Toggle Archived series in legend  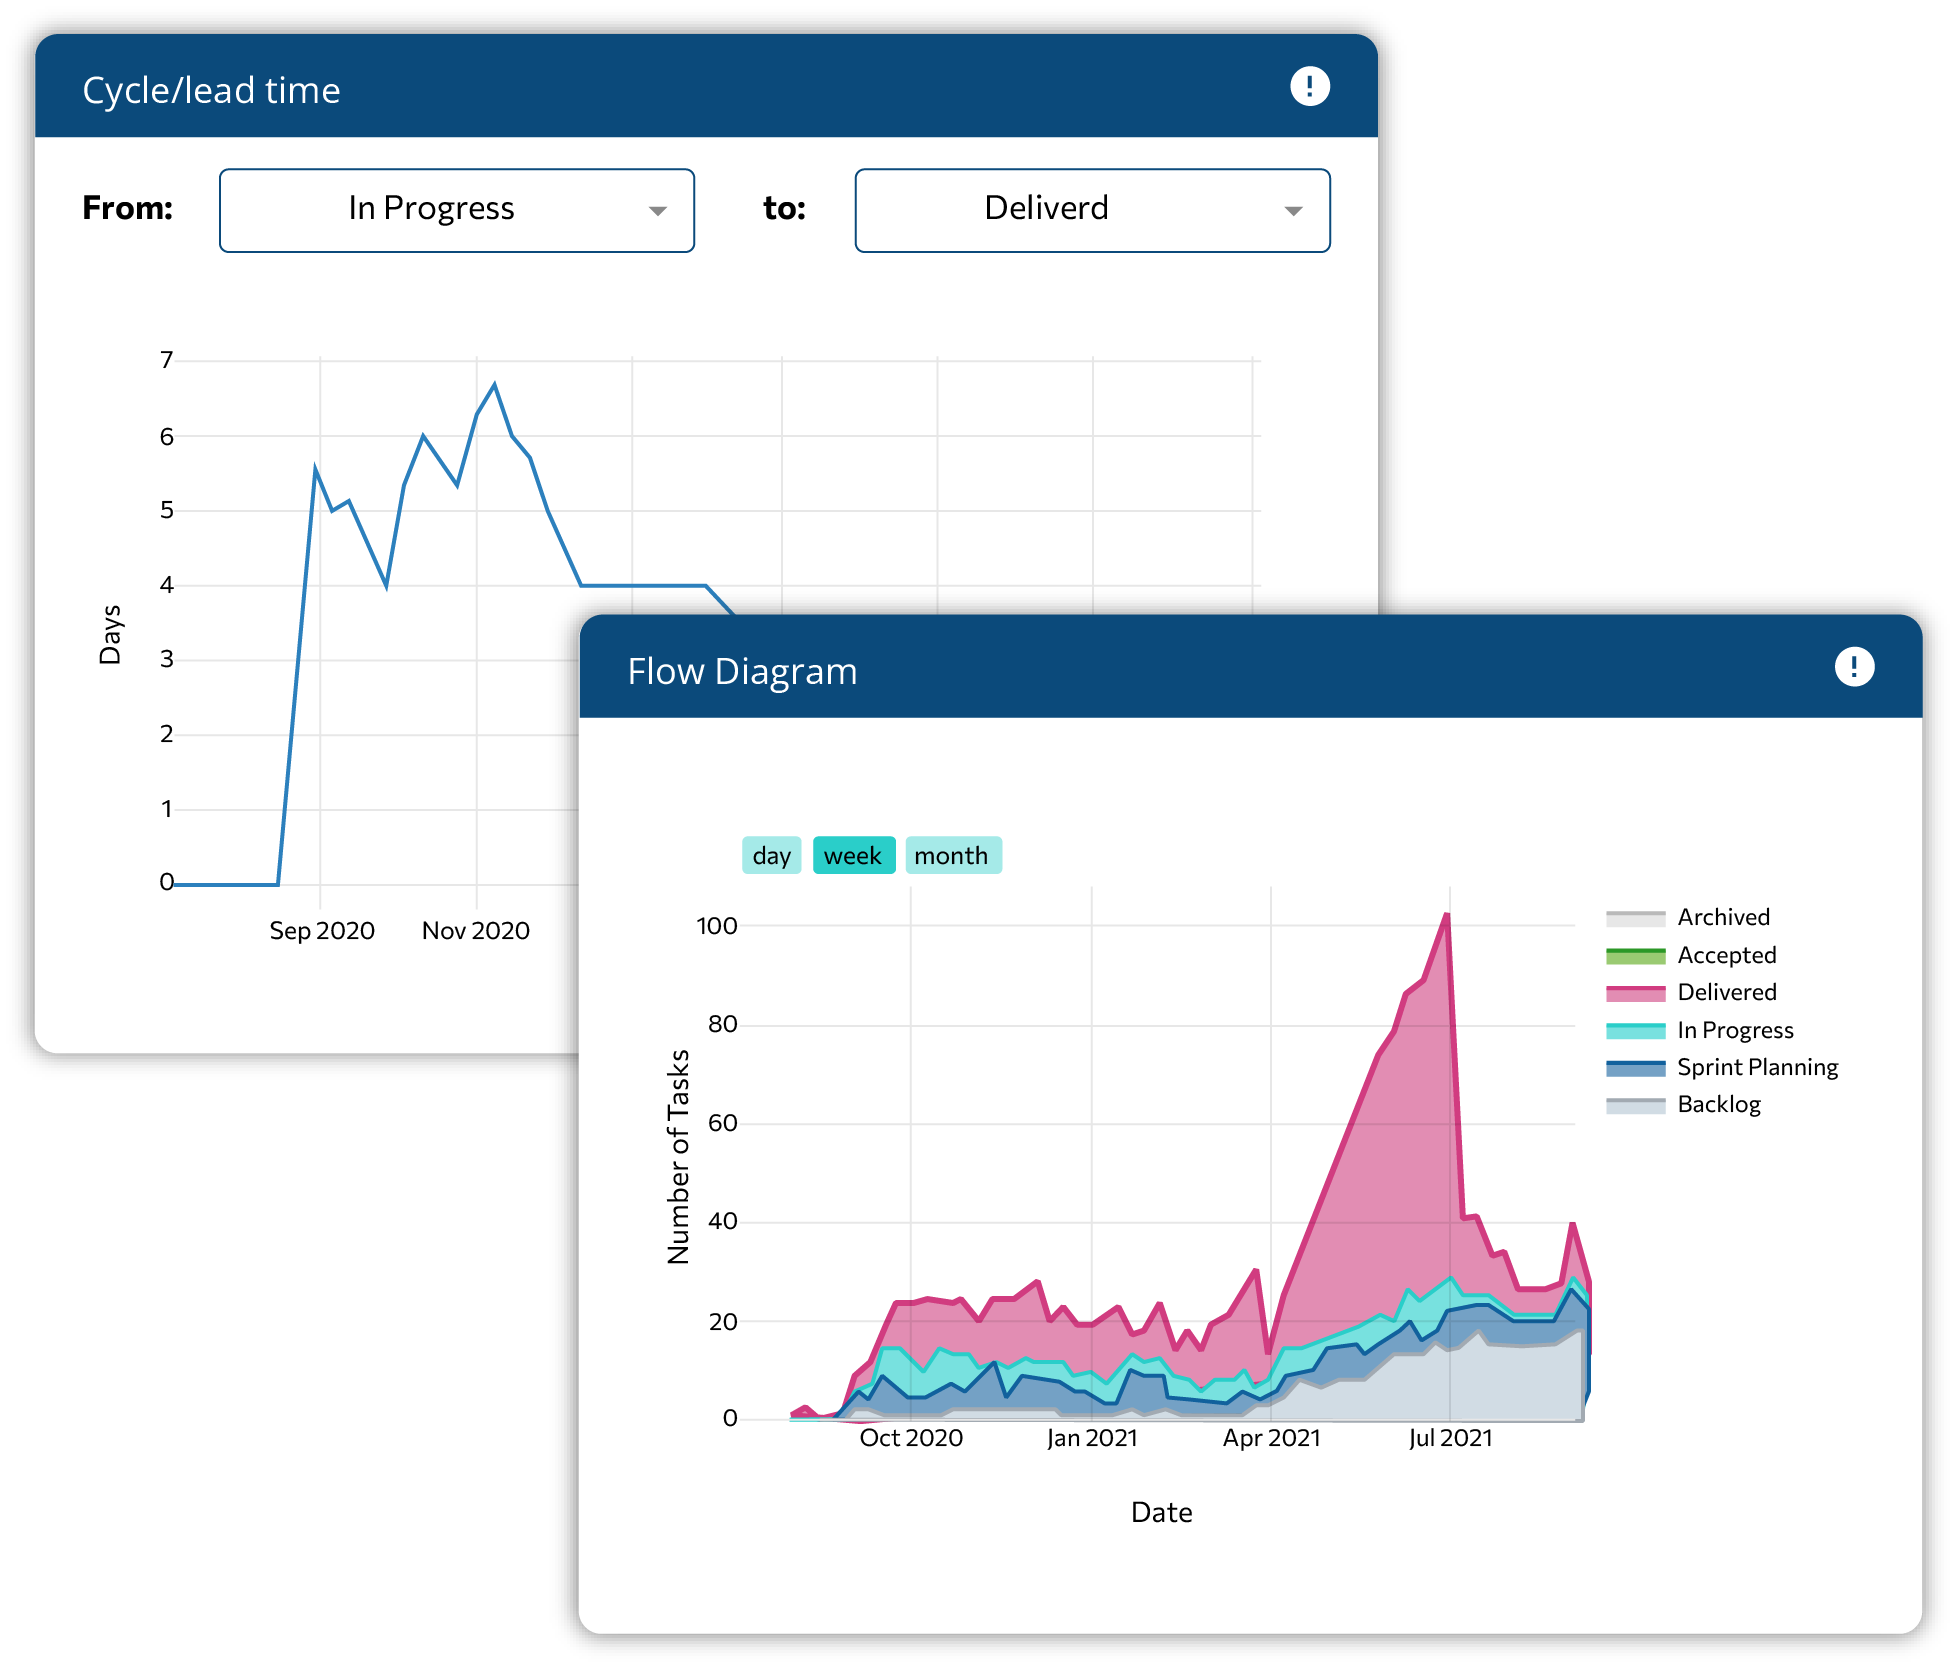(1688, 917)
